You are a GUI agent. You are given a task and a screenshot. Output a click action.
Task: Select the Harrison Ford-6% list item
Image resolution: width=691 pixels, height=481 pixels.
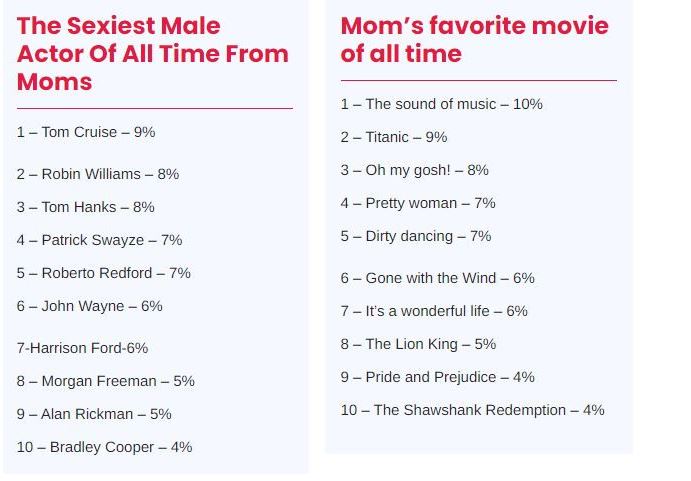point(82,348)
